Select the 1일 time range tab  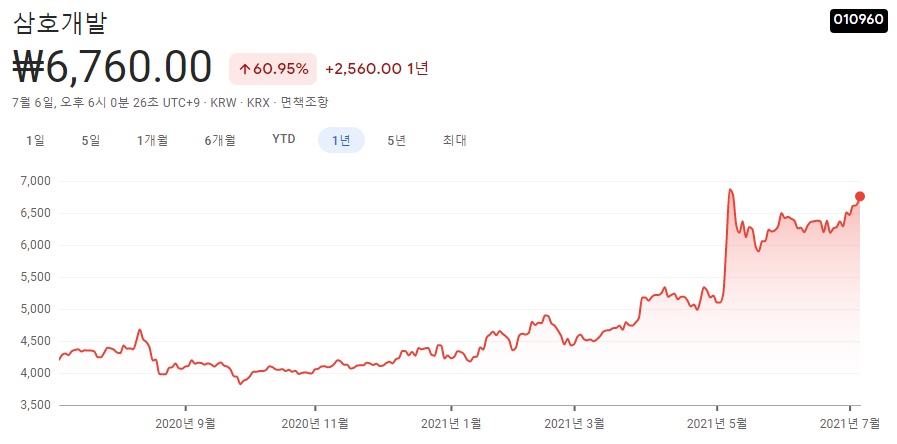click(x=35, y=140)
